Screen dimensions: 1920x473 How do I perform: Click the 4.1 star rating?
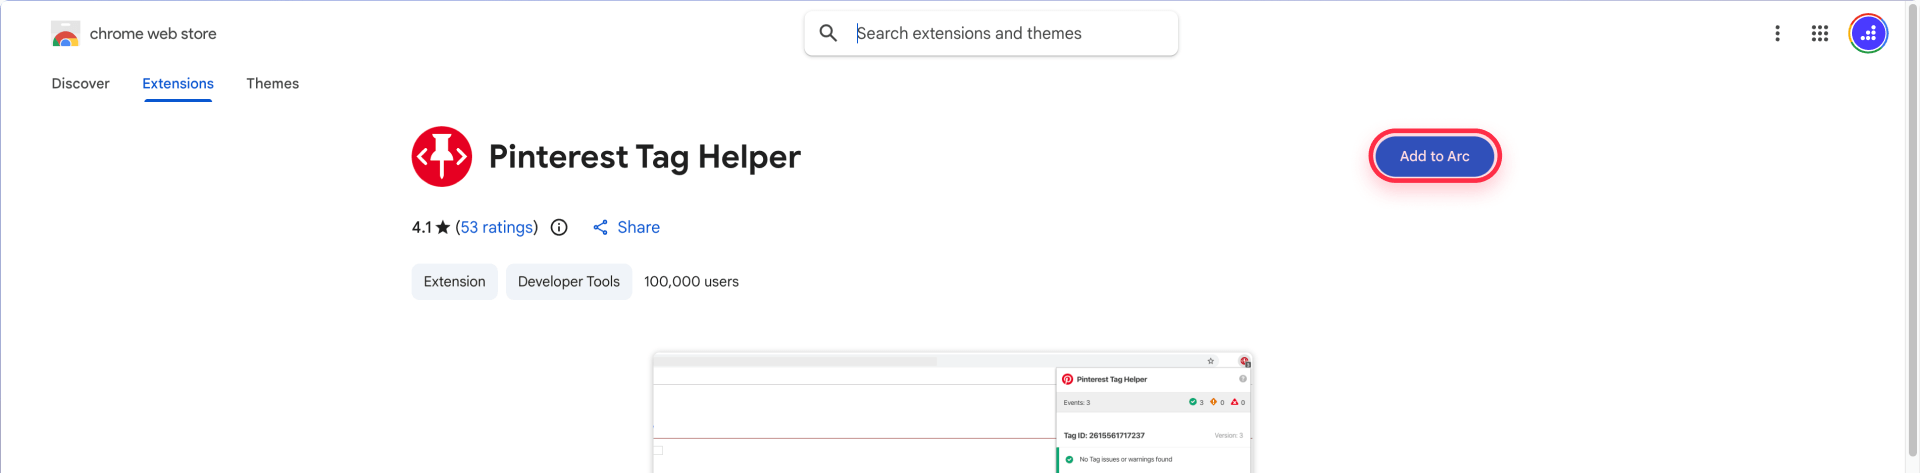[x=431, y=227]
